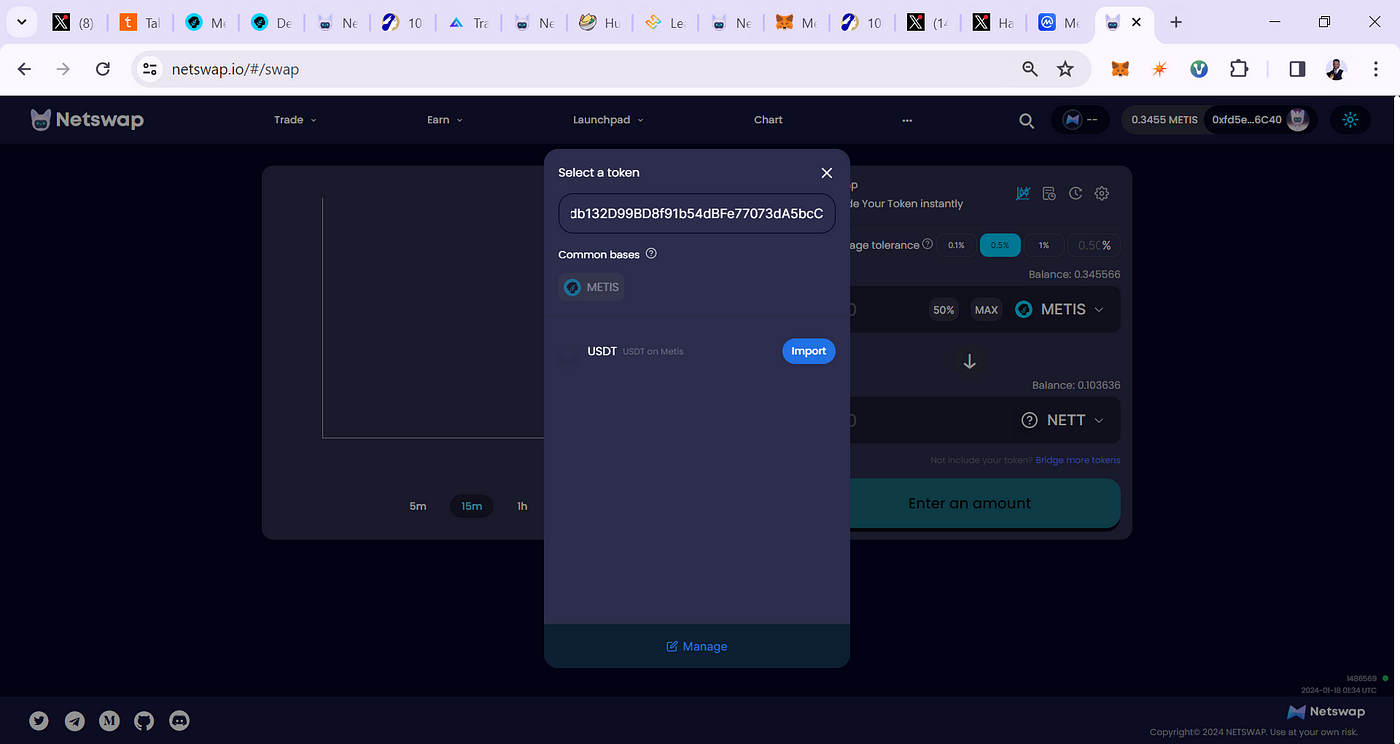Click the header search magnifier icon

(1026, 120)
